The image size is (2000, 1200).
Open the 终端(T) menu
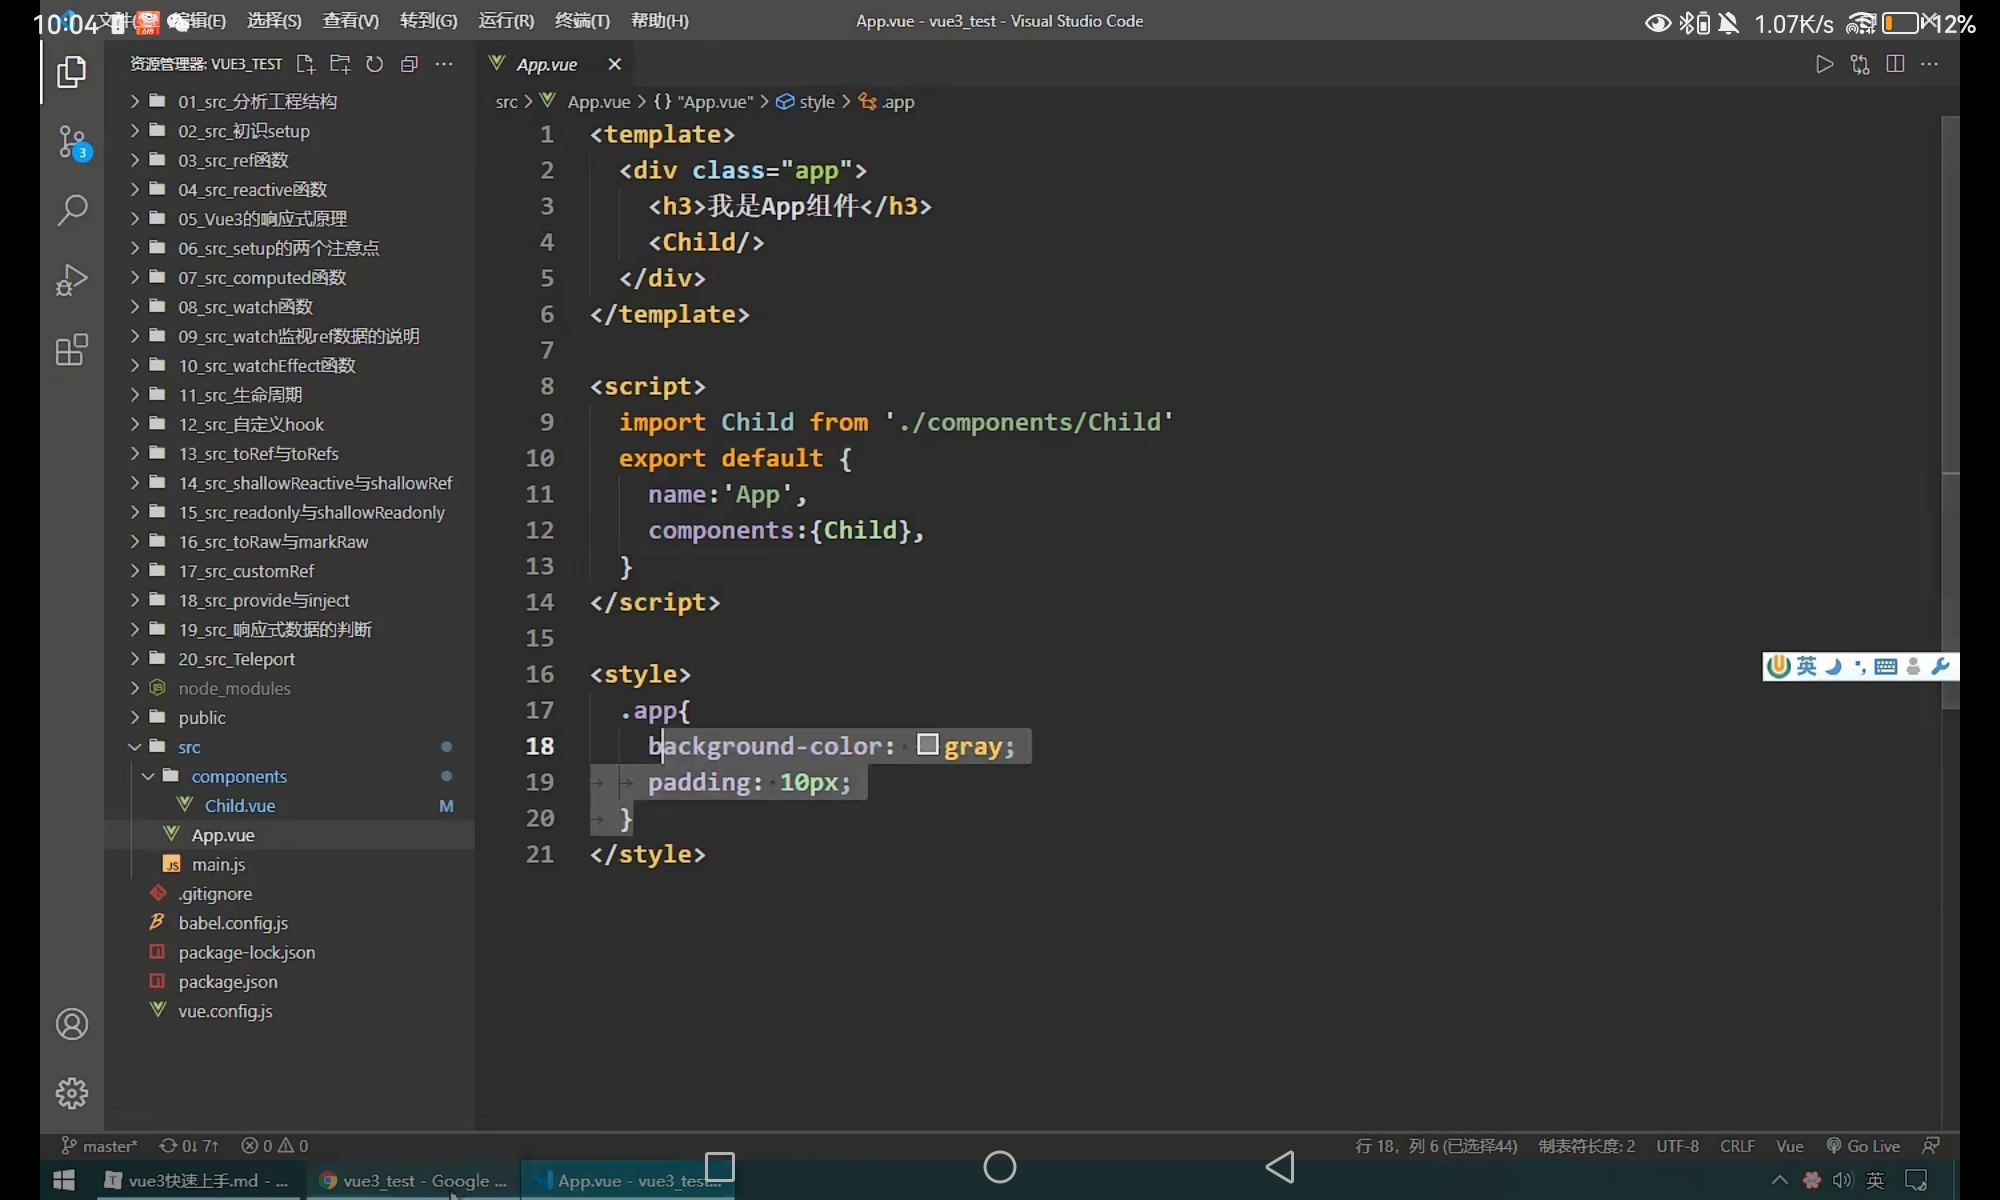coord(582,21)
